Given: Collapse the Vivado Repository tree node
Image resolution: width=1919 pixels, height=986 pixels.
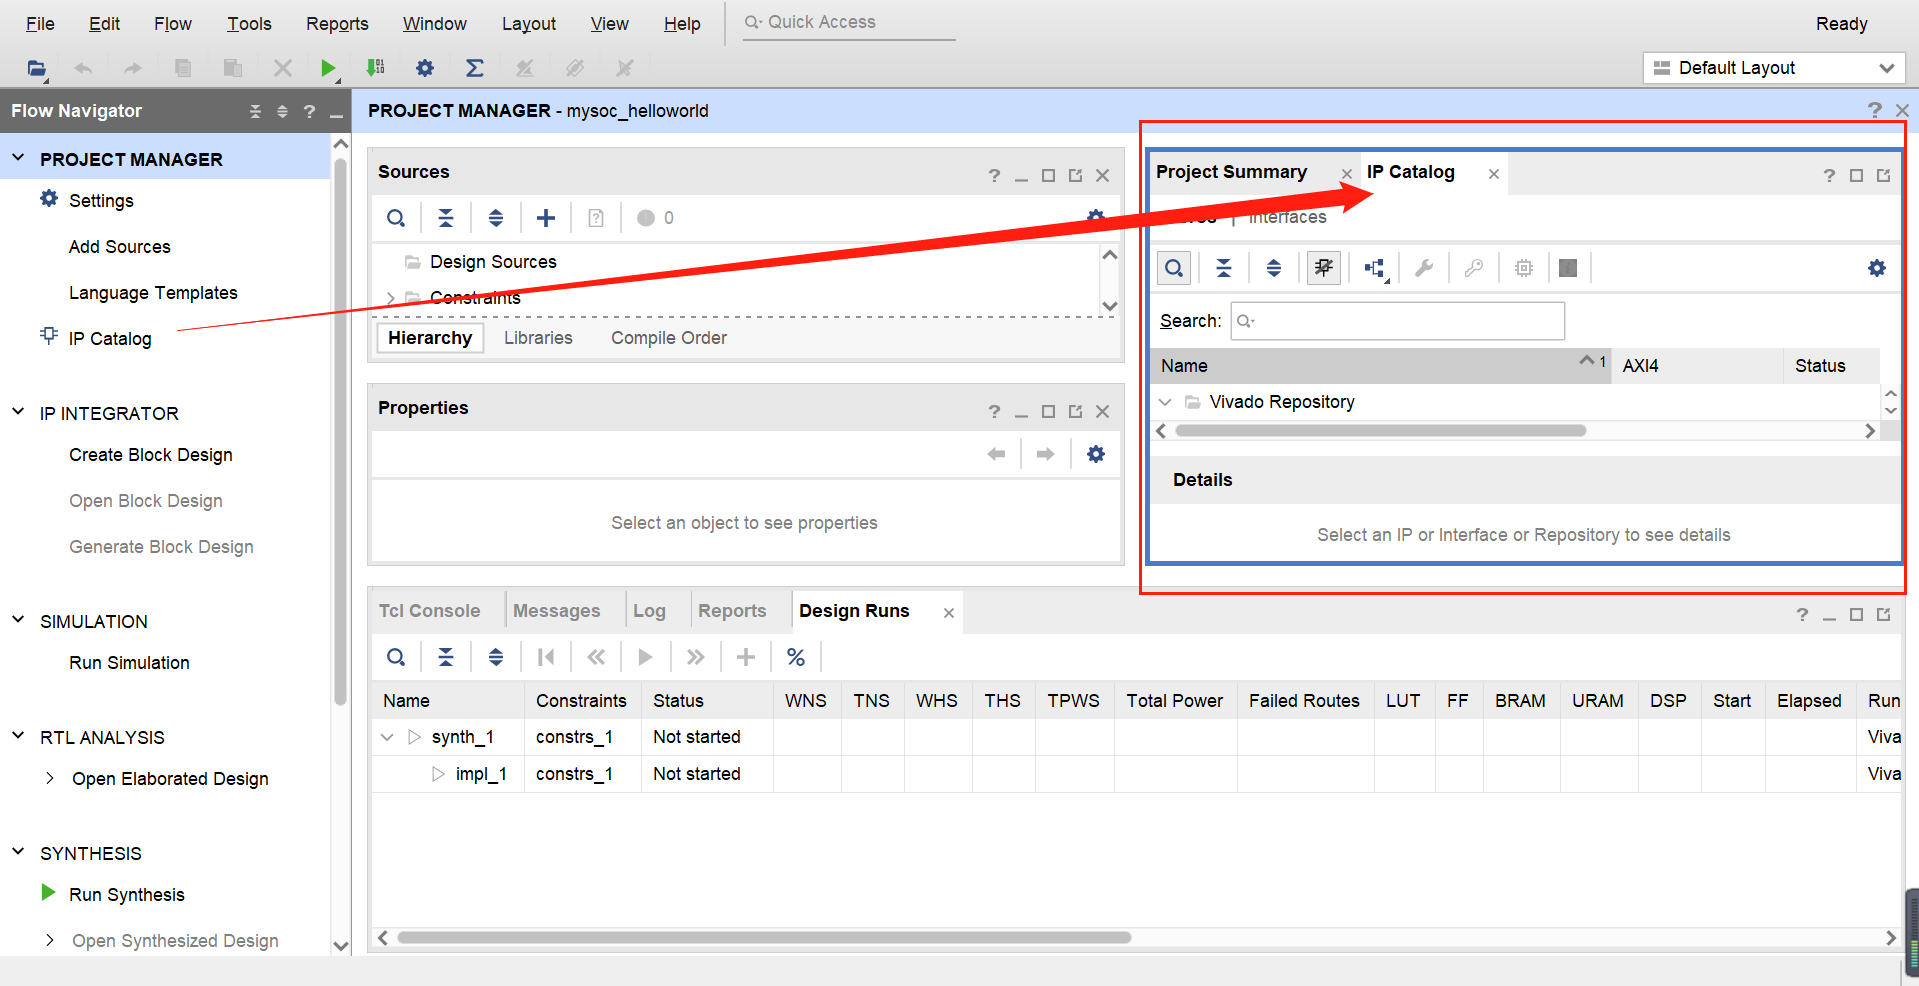Looking at the screenshot, I should tap(1165, 402).
